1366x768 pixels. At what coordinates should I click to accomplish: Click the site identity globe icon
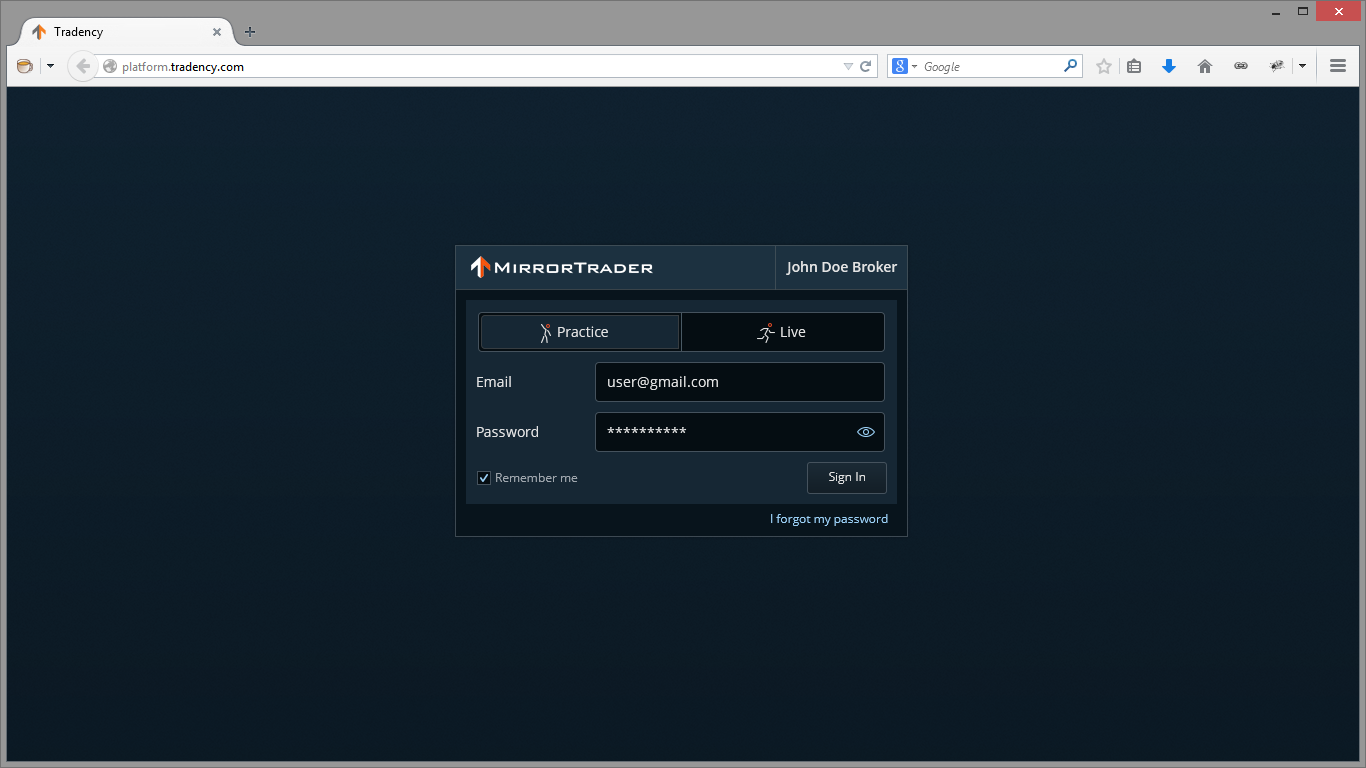(x=110, y=66)
